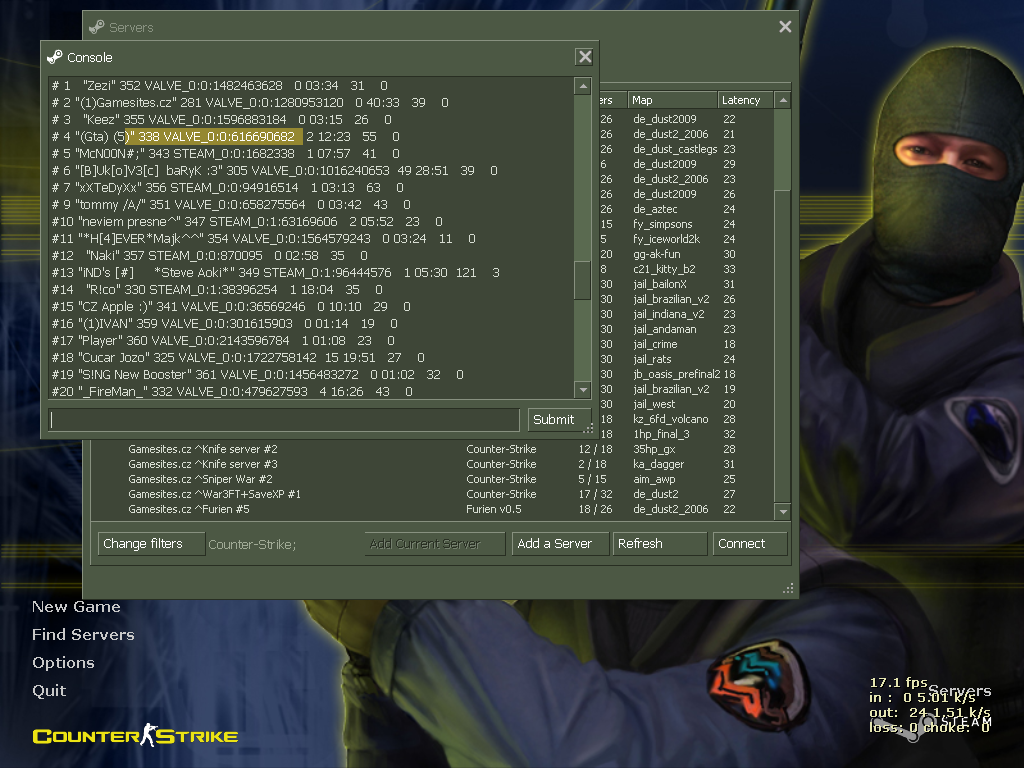Select the fy_simpsons map row

pos(687,224)
